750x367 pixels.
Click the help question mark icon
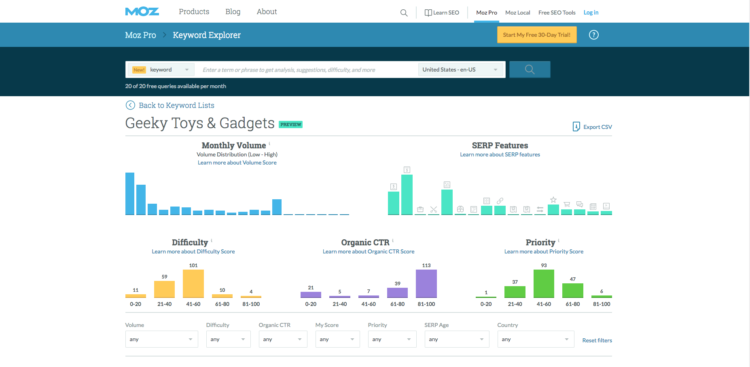coord(594,35)
